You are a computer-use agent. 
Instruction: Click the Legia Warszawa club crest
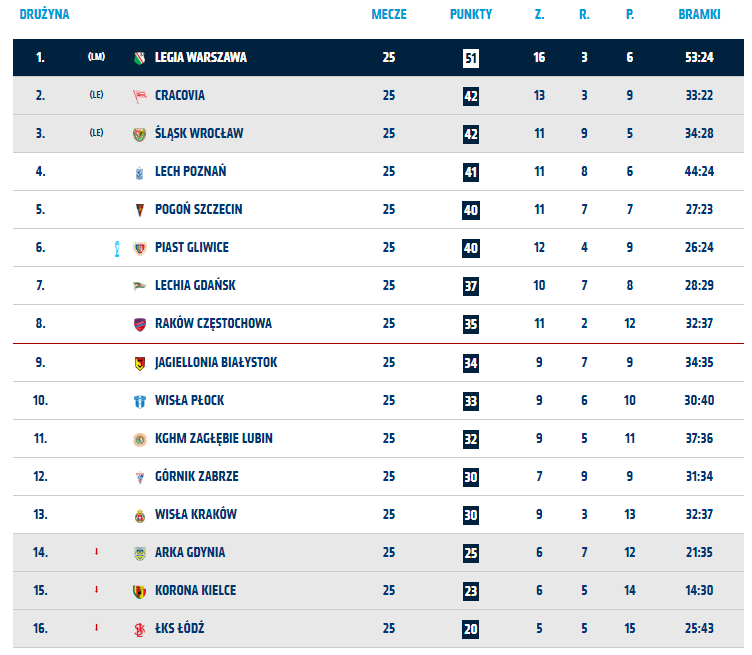coord(140,58)
